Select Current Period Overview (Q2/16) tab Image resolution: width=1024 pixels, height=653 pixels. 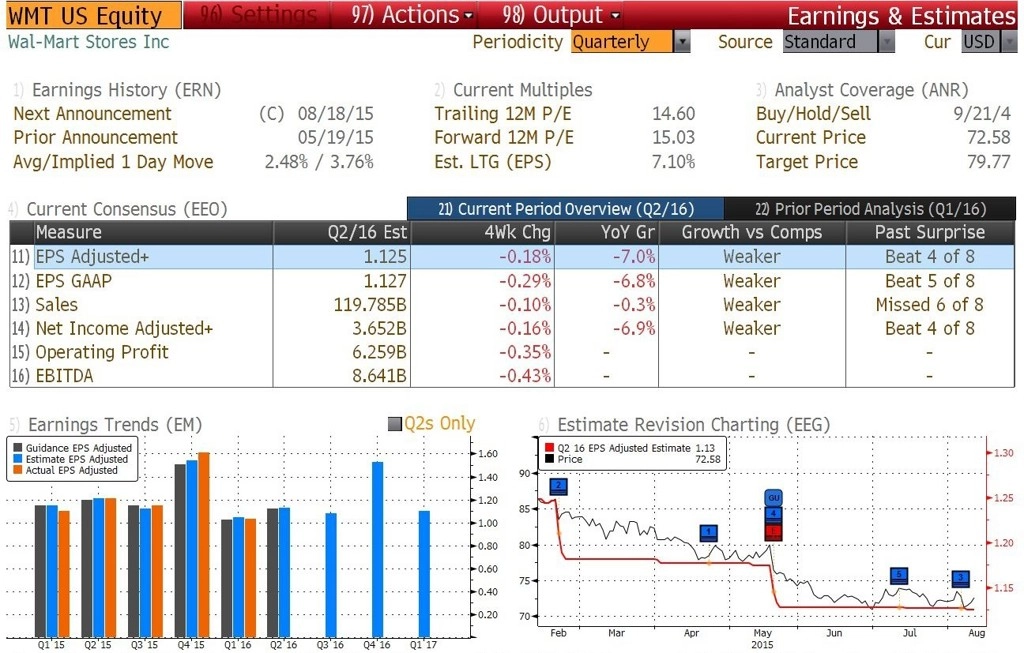click(566, 209)
